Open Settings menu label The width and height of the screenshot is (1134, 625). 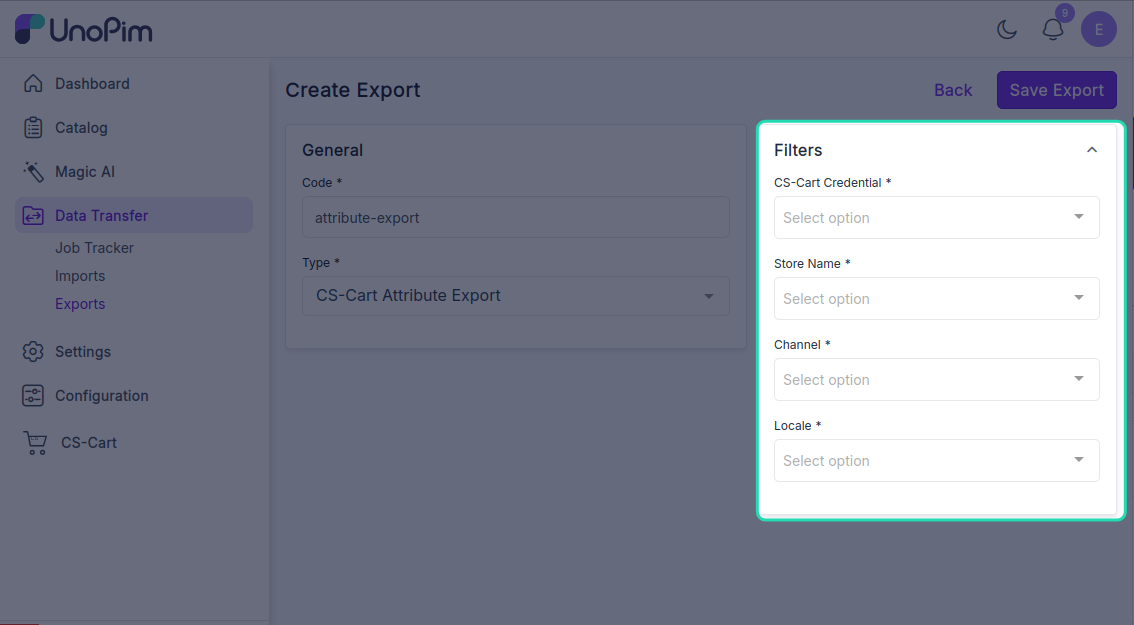(x=82, y=352)
